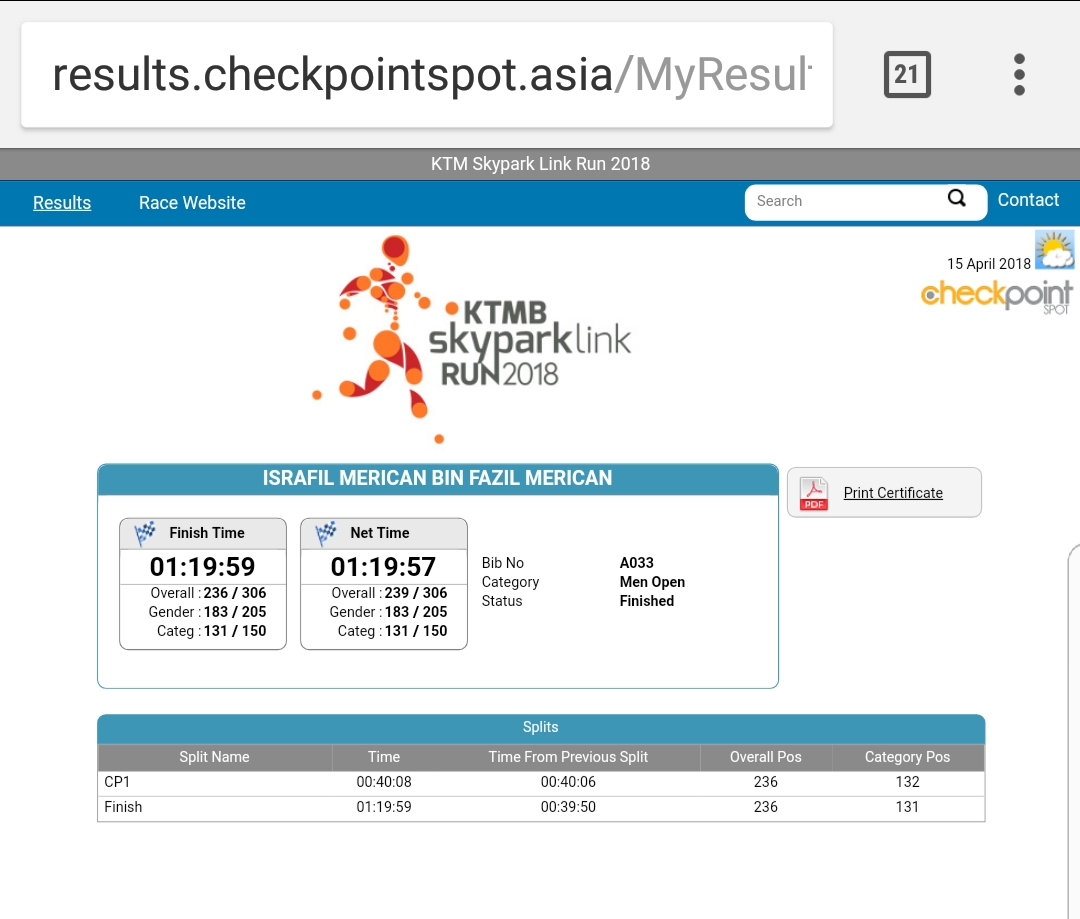
Task: Click the Checkpoint Spot logo
Action: point(996,296)
